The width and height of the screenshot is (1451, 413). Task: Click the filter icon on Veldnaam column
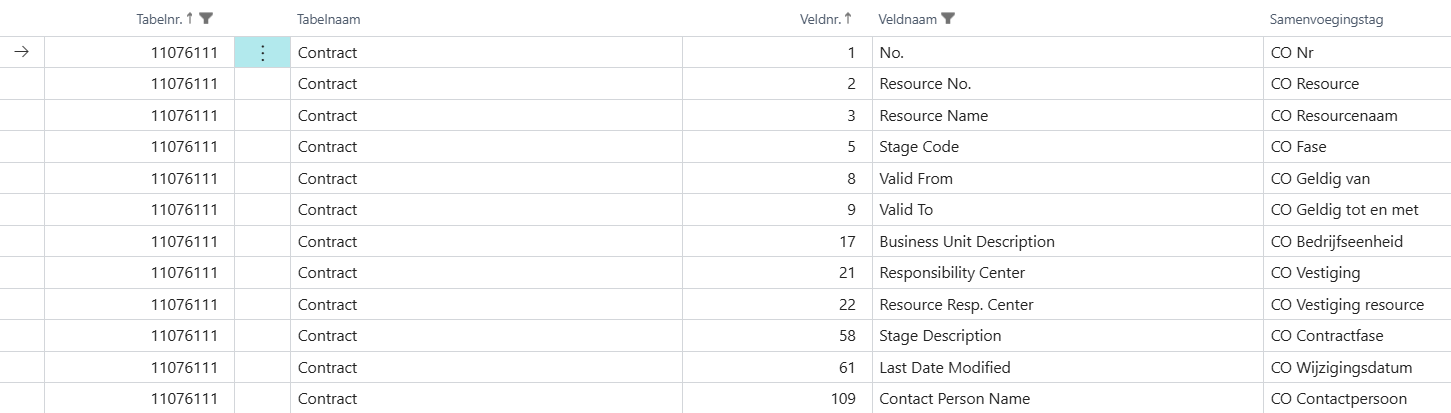948,18
